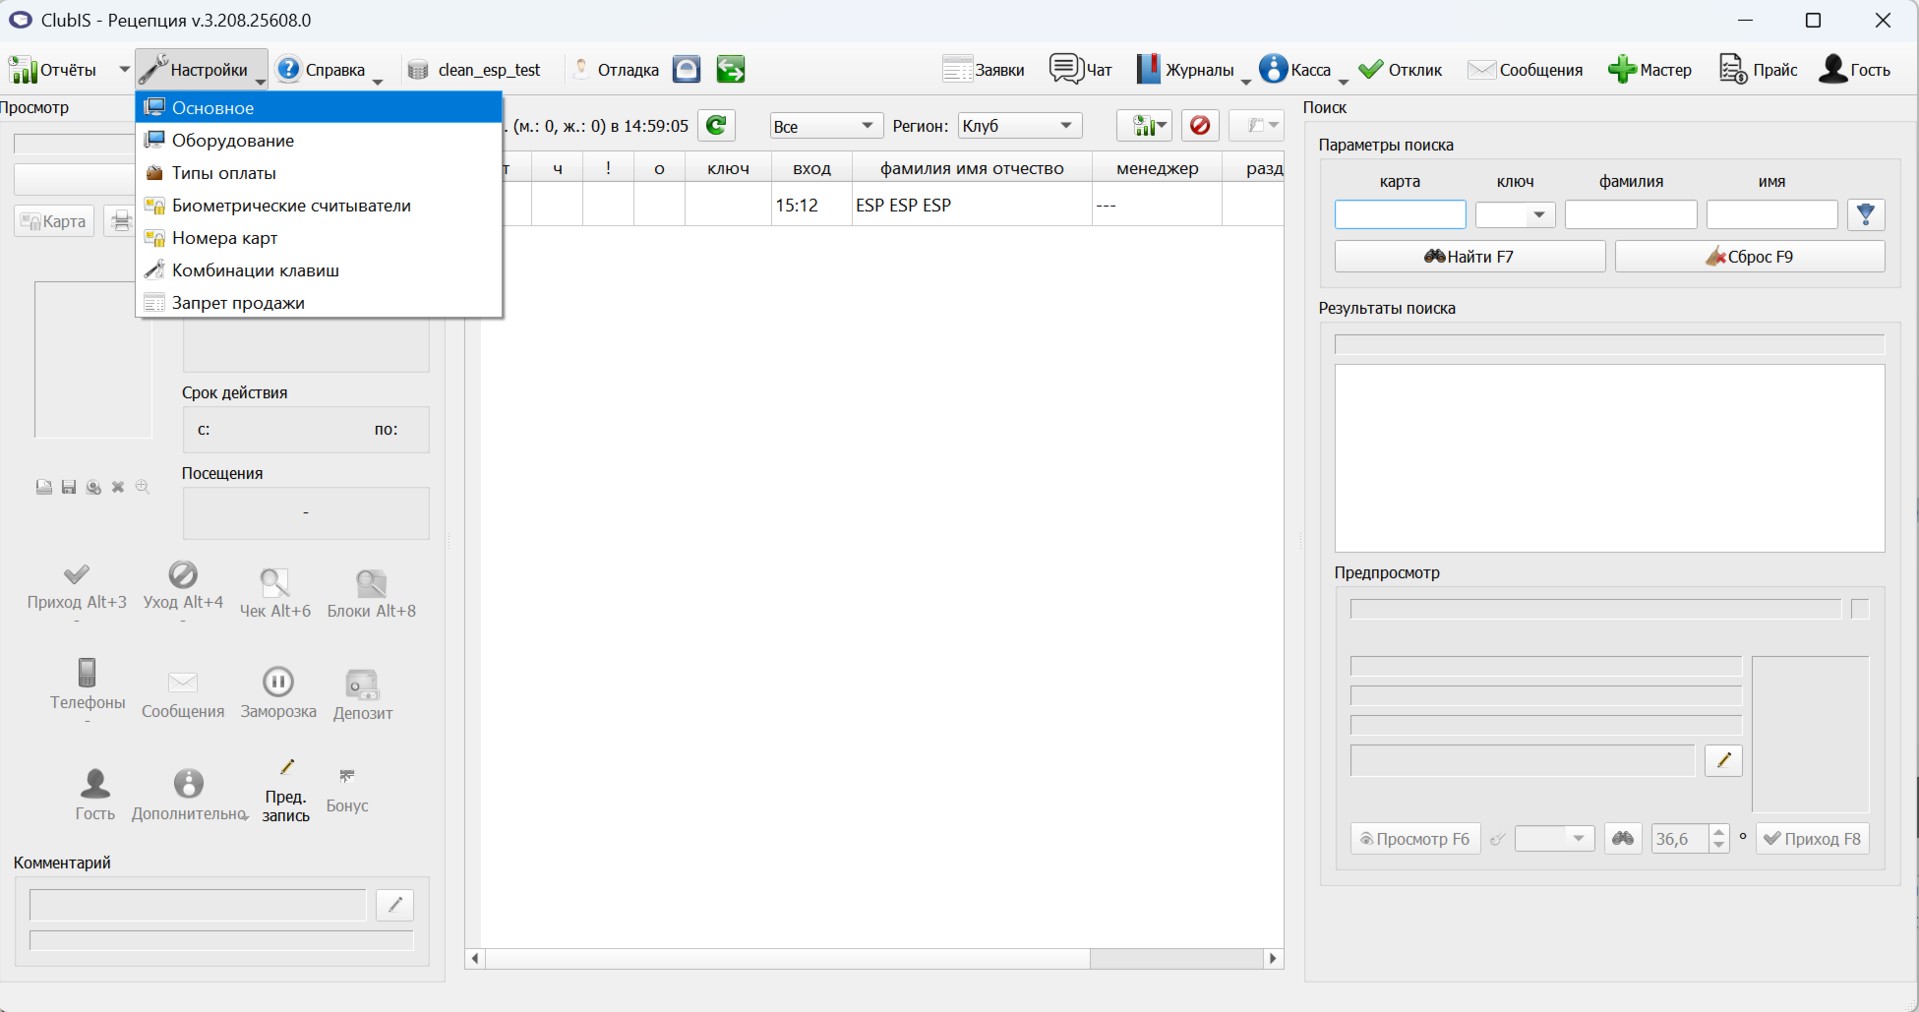Screen dimensions: 1919x1012
Task: Open the Отладка debug tool
Action: coord(616,70)
